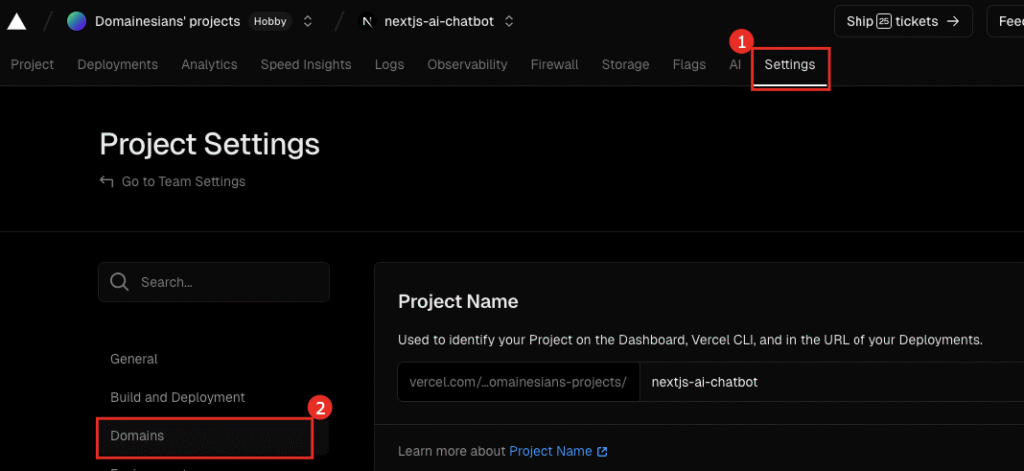Focus the settings Search field
Viewport: 1024px width, 471px height.
[214, 282]
